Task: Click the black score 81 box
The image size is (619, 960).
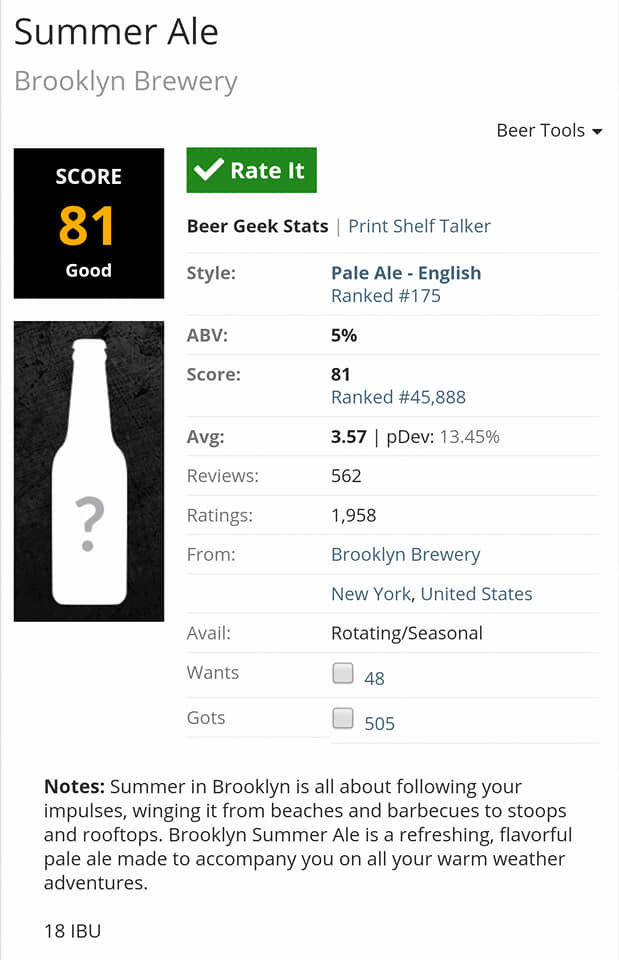Action: (x=88, y=223)
